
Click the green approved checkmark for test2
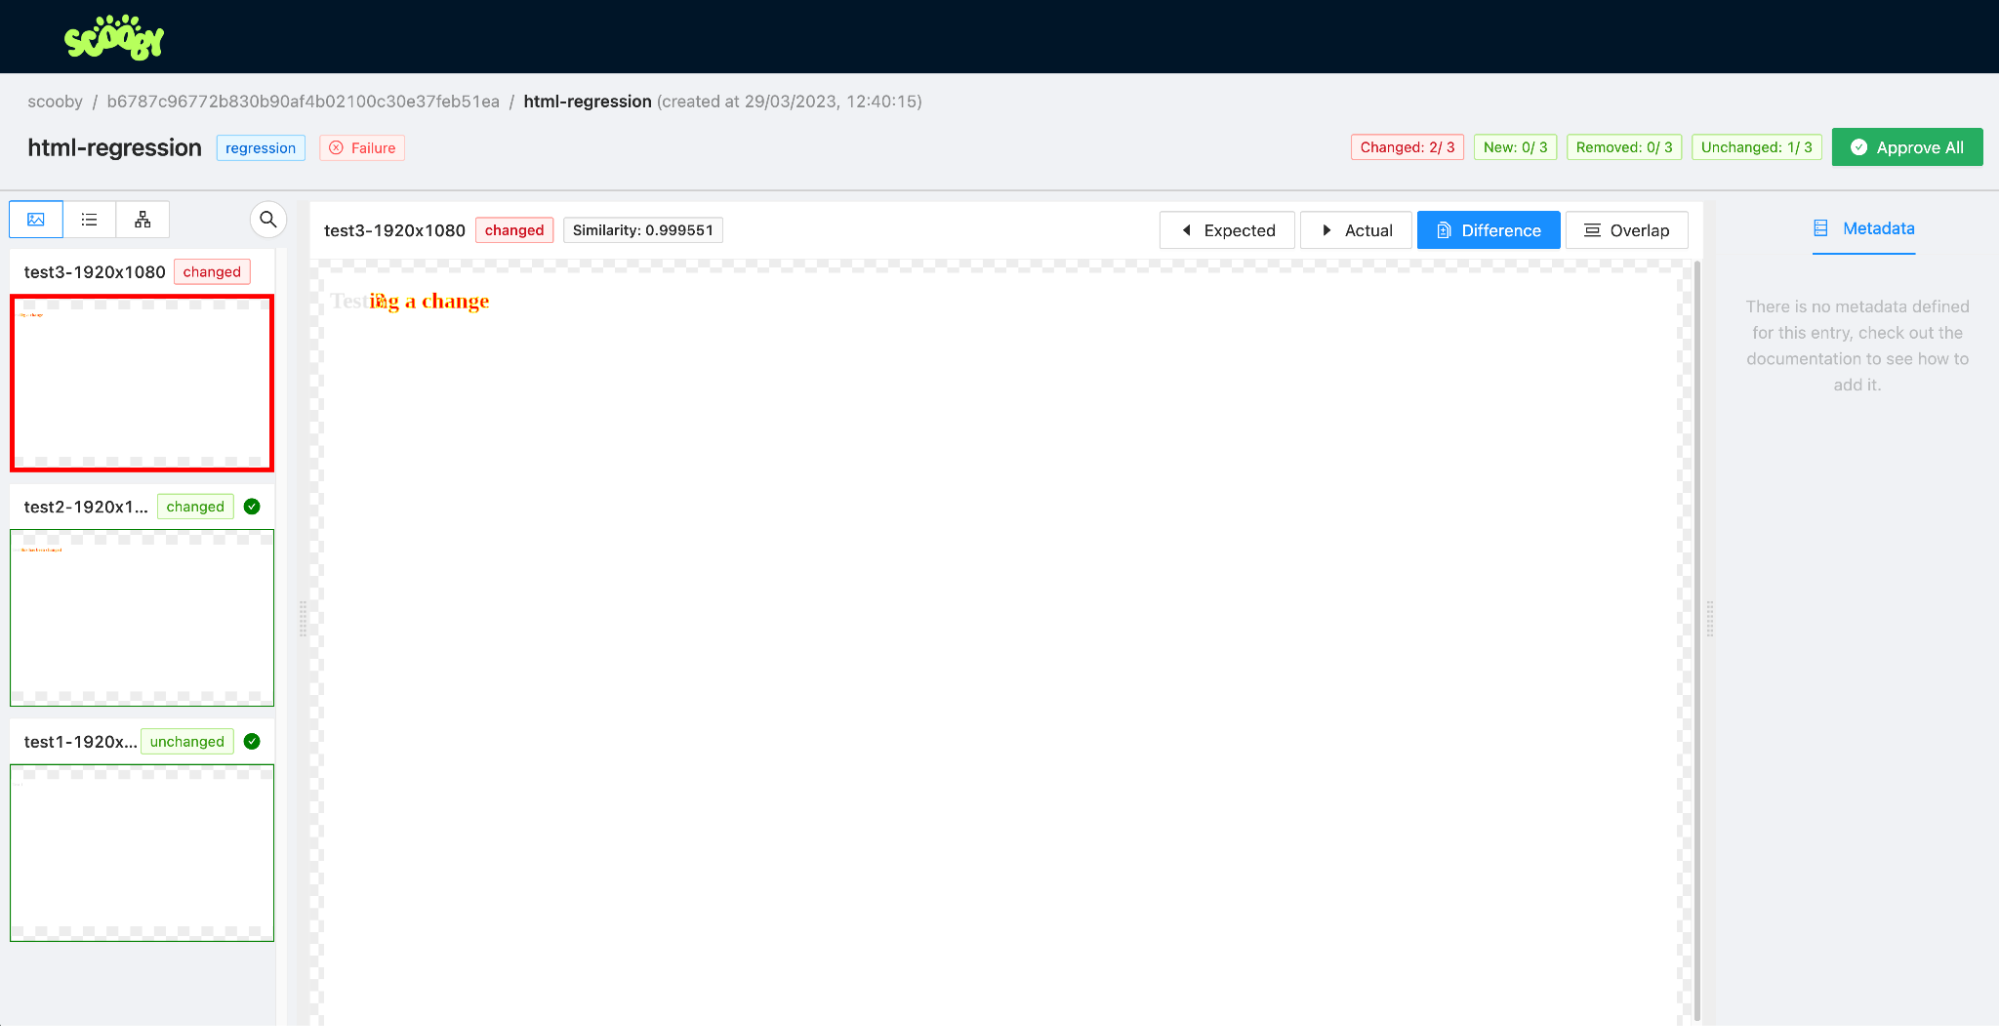252,507
